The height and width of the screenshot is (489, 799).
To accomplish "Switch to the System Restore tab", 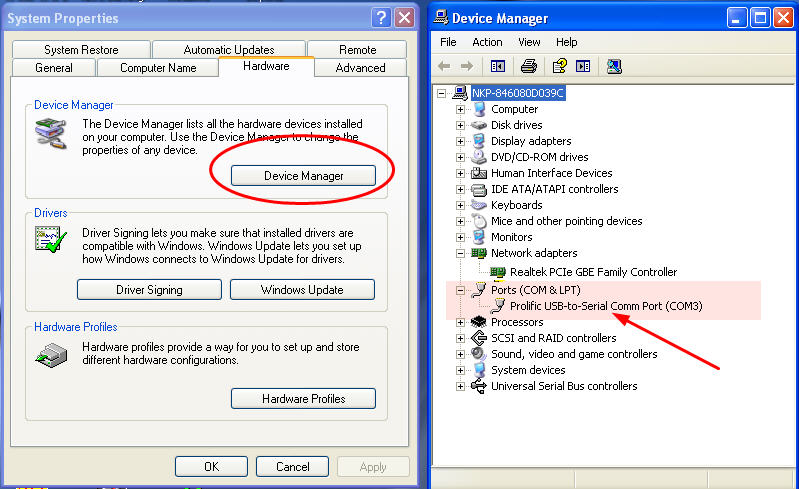I will 81,49.
